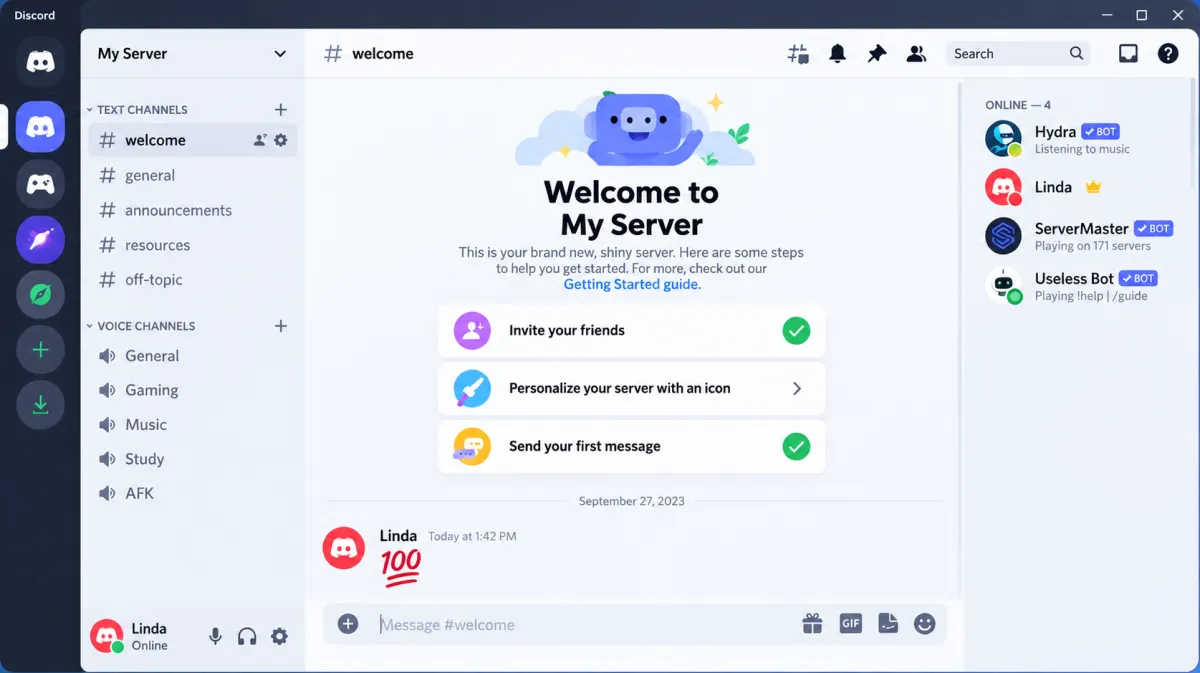Click the Add a Server plus icon
The image size is (1200, 673).
click(40, 350)
